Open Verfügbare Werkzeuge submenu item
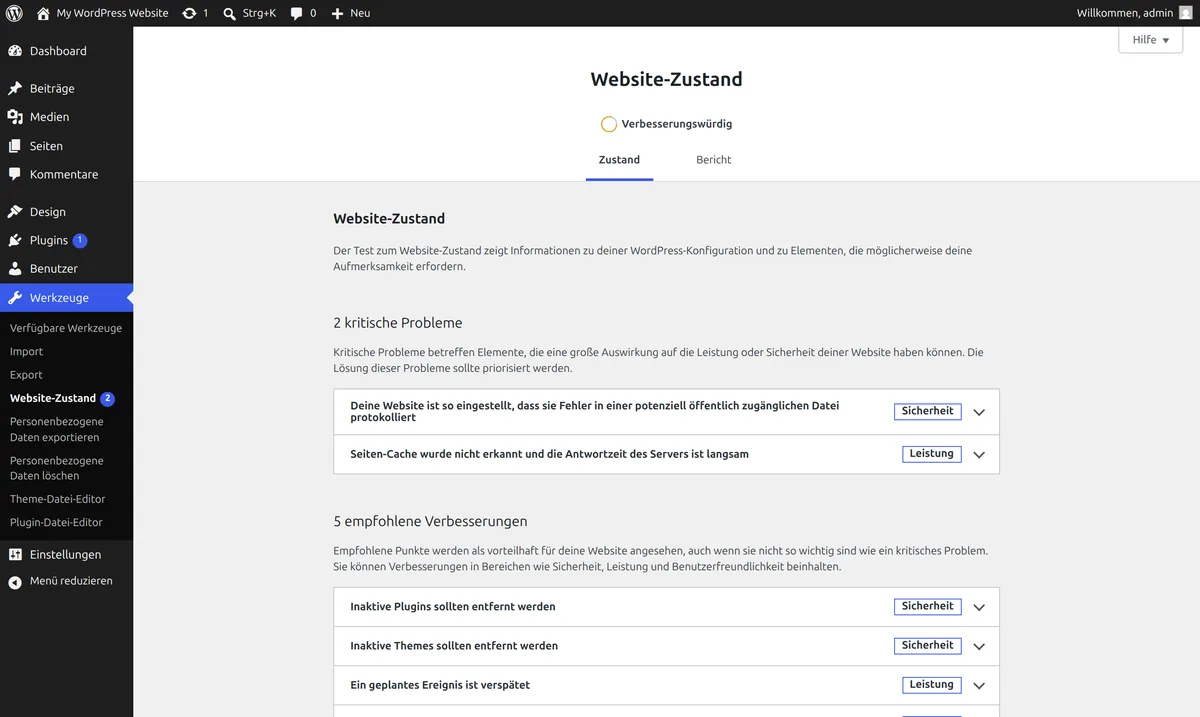 click(66, 328)
